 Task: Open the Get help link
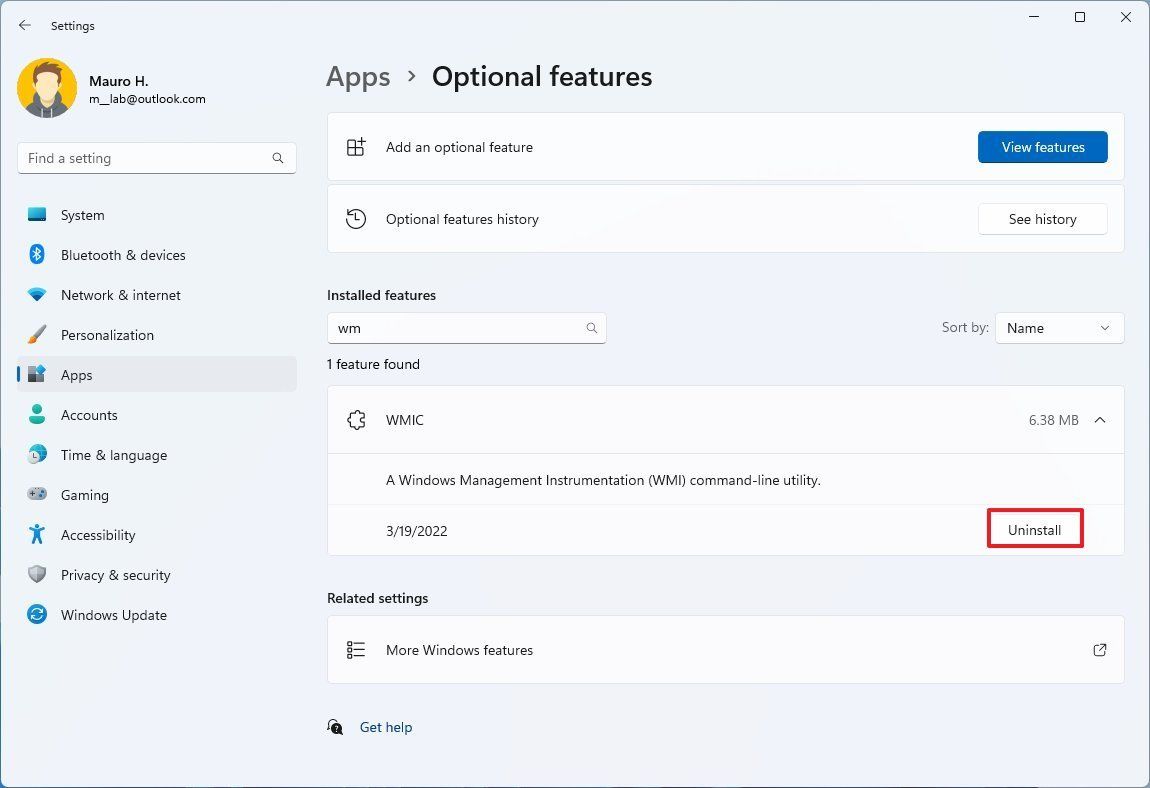point(386,727)
